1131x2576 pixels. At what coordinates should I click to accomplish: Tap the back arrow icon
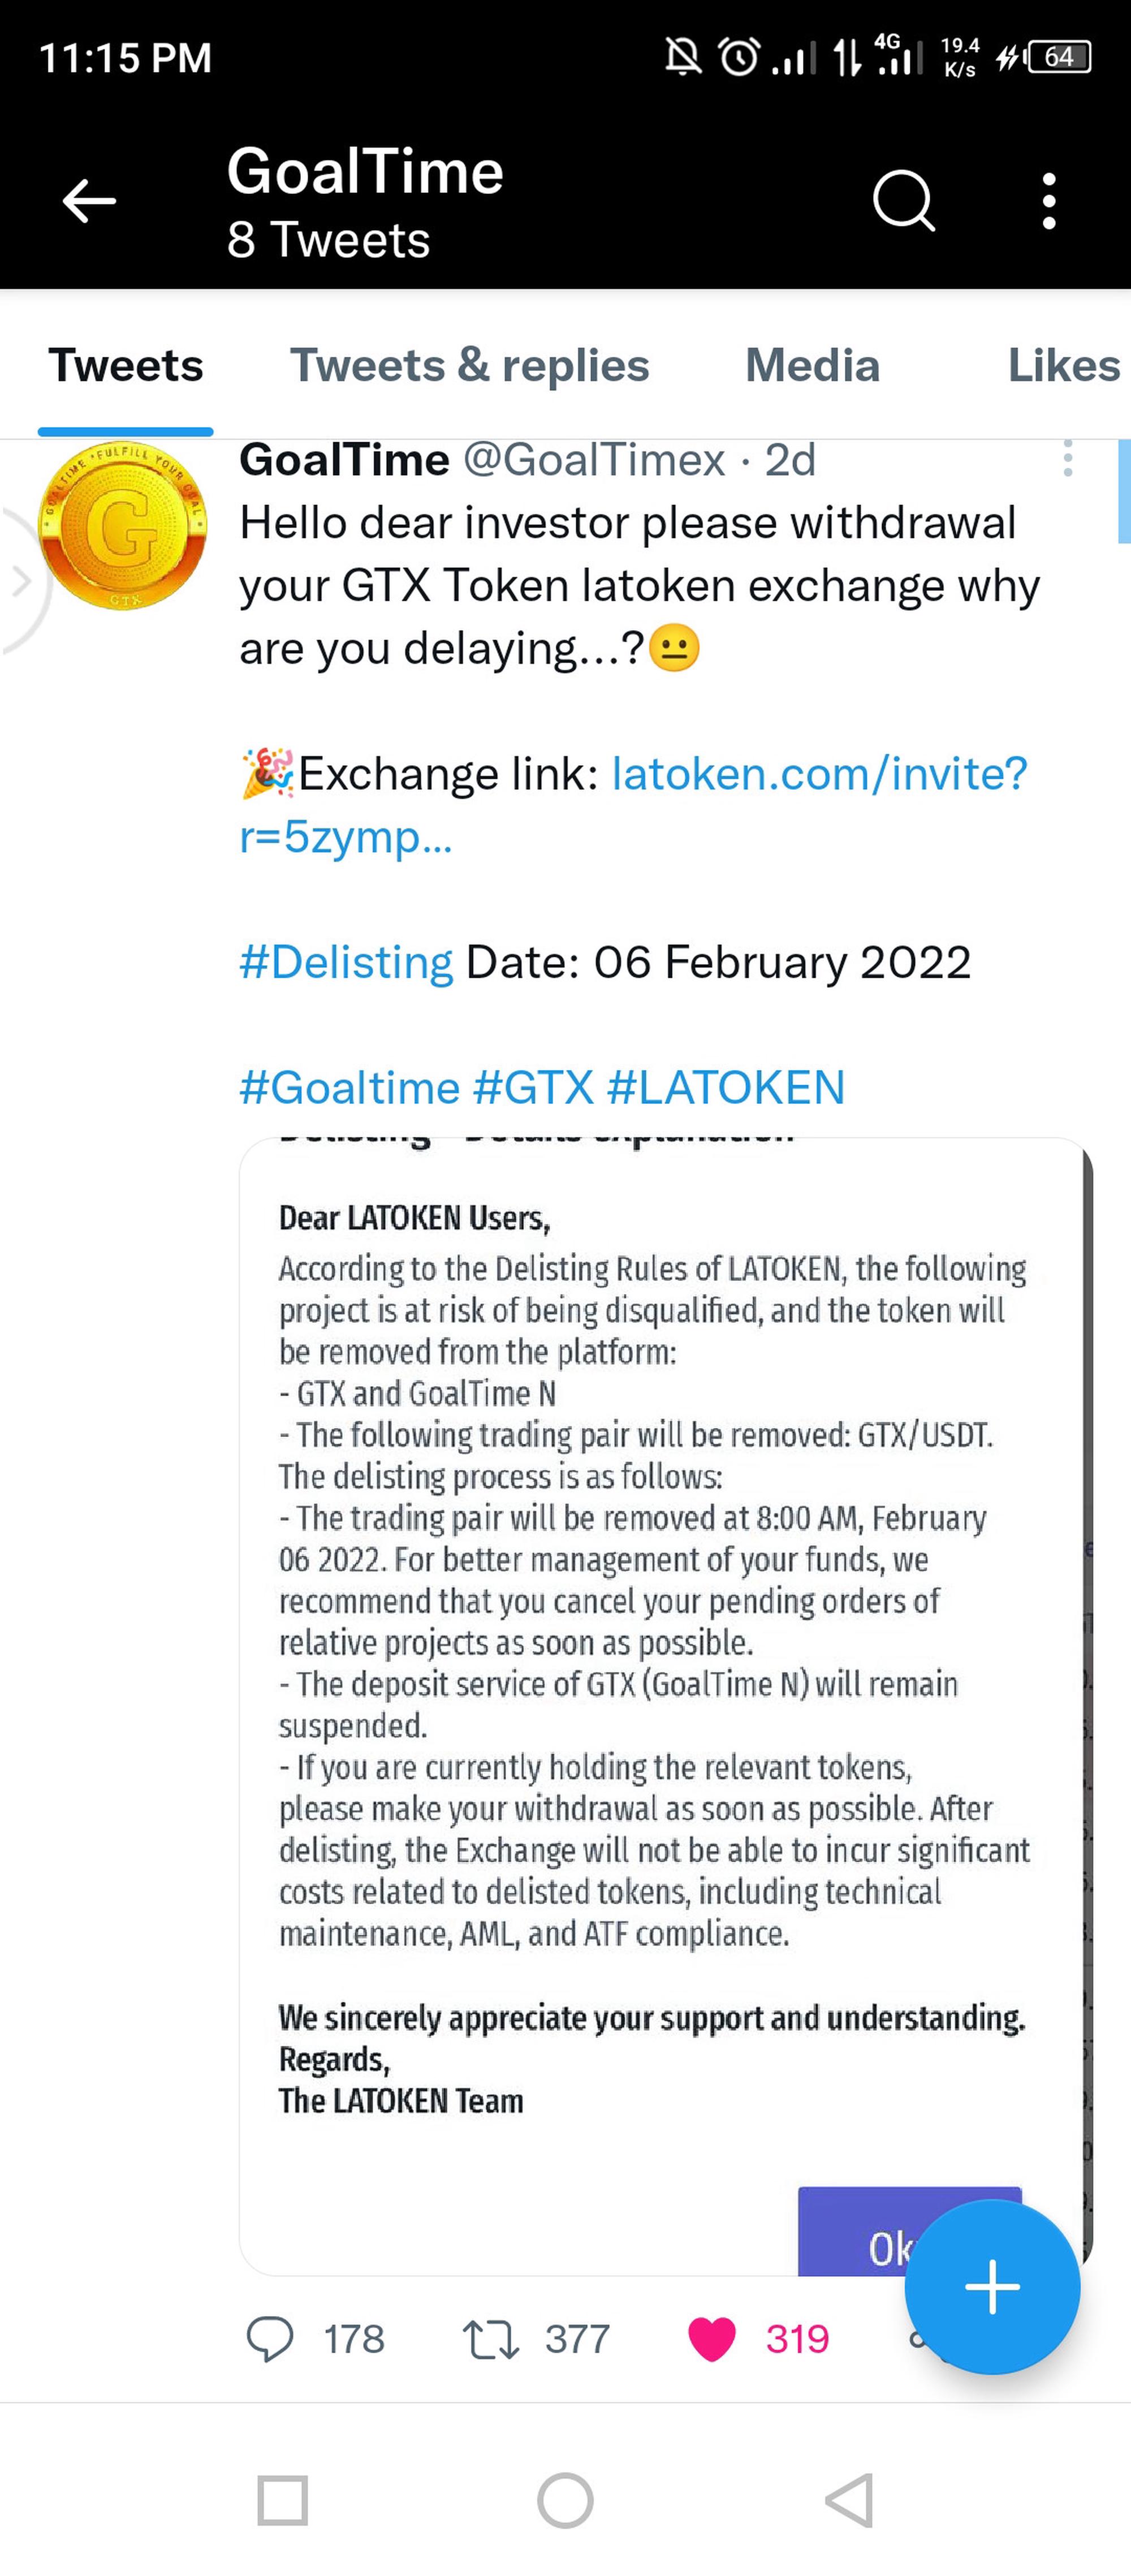pos(89,201)
